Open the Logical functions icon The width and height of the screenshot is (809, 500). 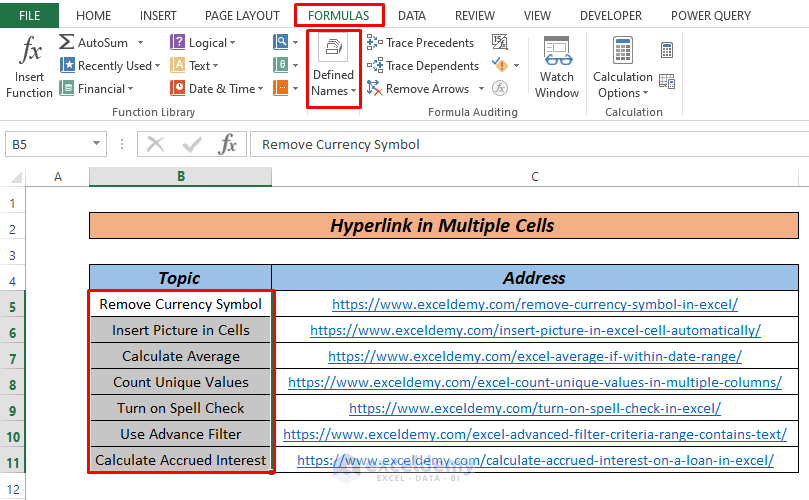[x=177, y=42]
